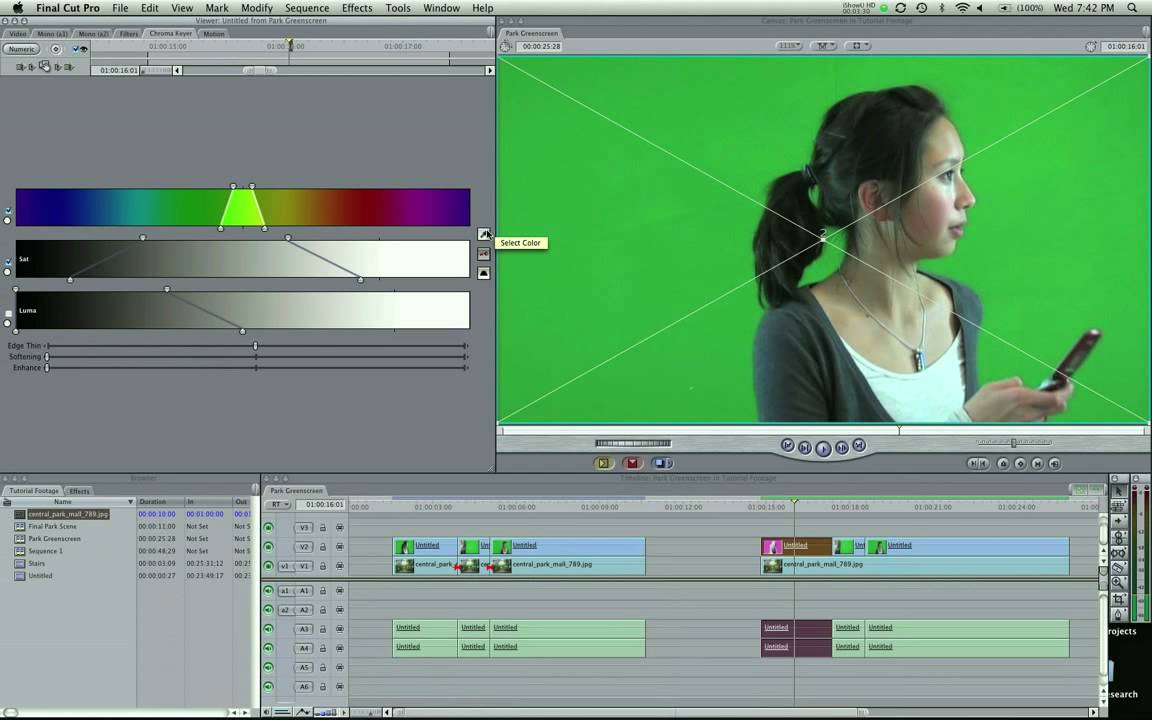Click the Add Marker button in the Canvas

[1003, 464]
